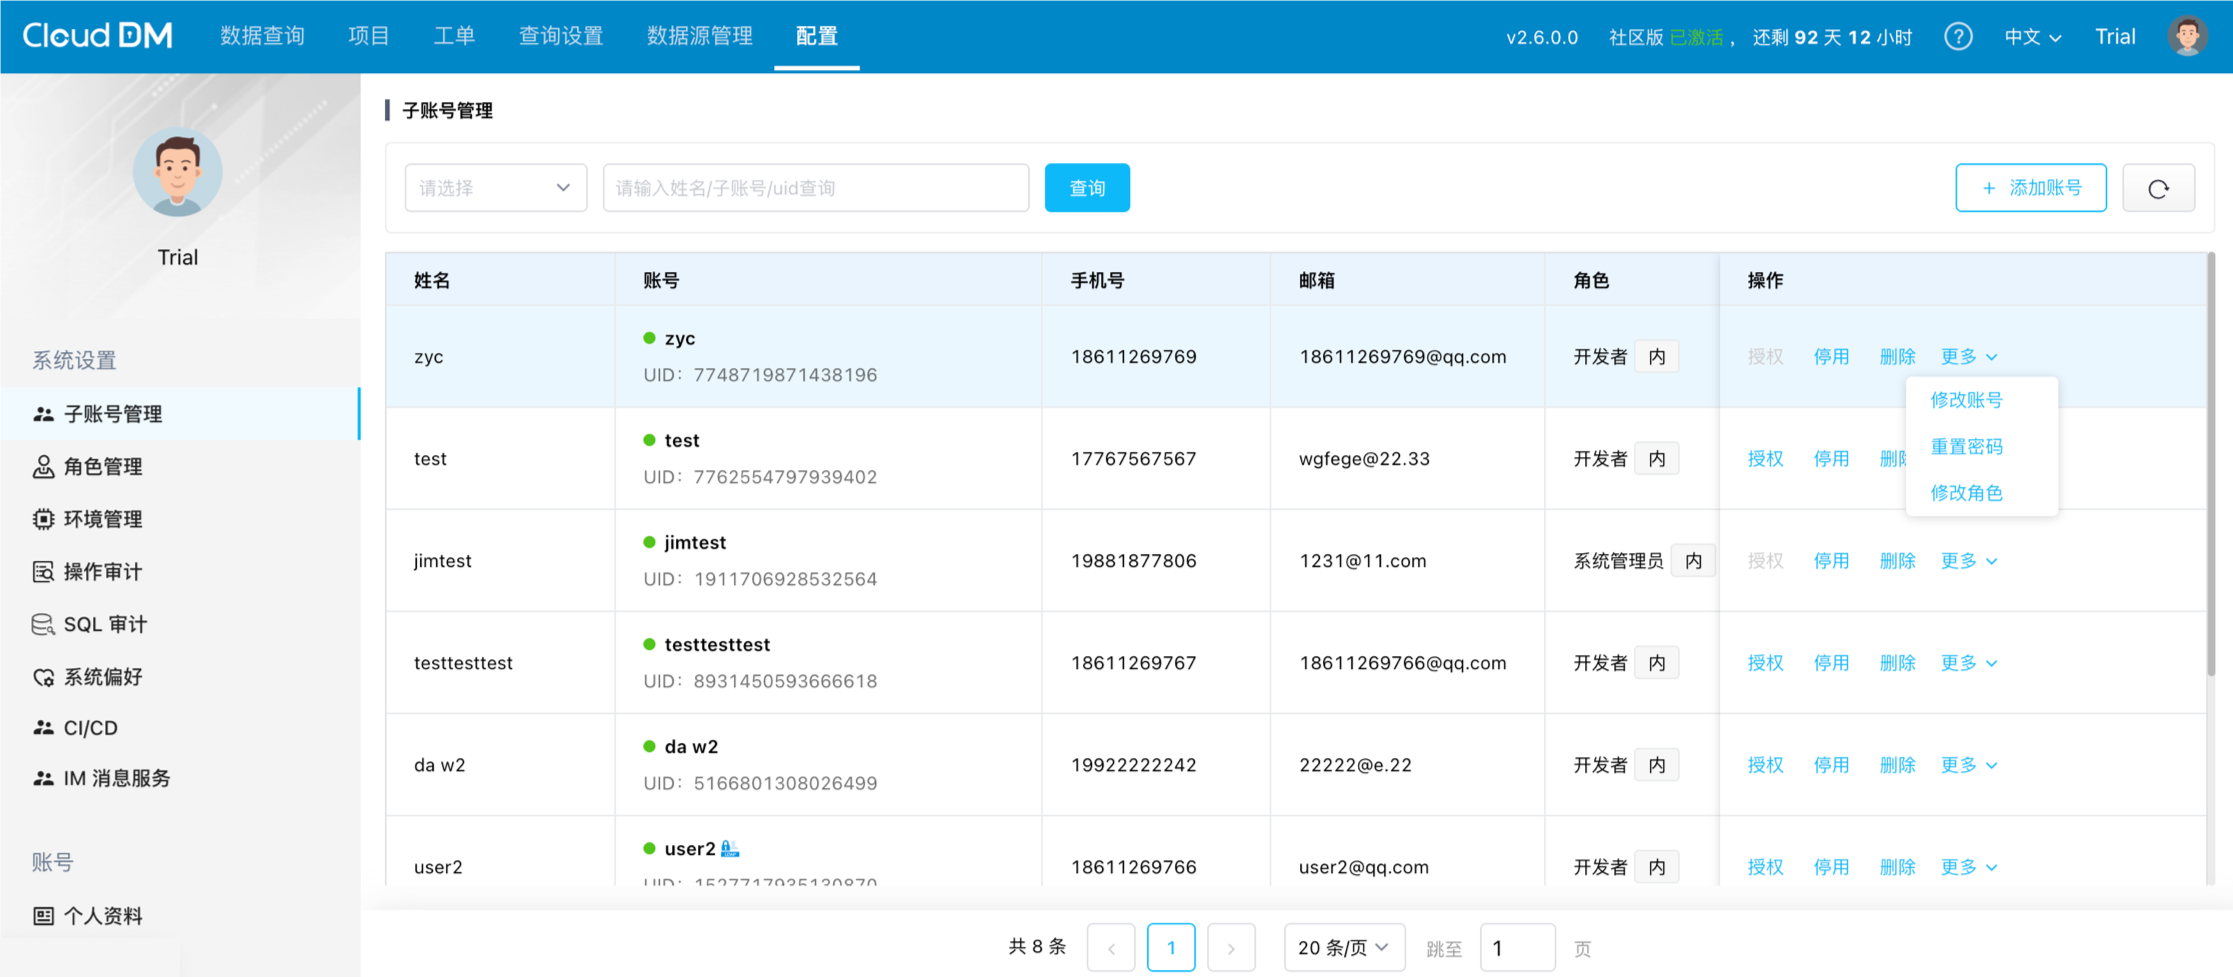
Task: Open IM 消息服务 in the sidebar
Action: point(116,778)
